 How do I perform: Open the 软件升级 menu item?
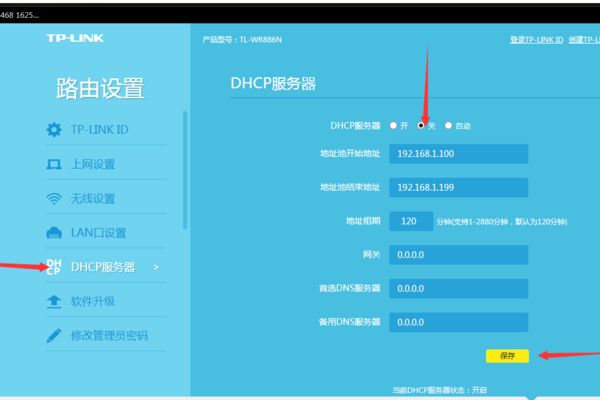point(93,301)
